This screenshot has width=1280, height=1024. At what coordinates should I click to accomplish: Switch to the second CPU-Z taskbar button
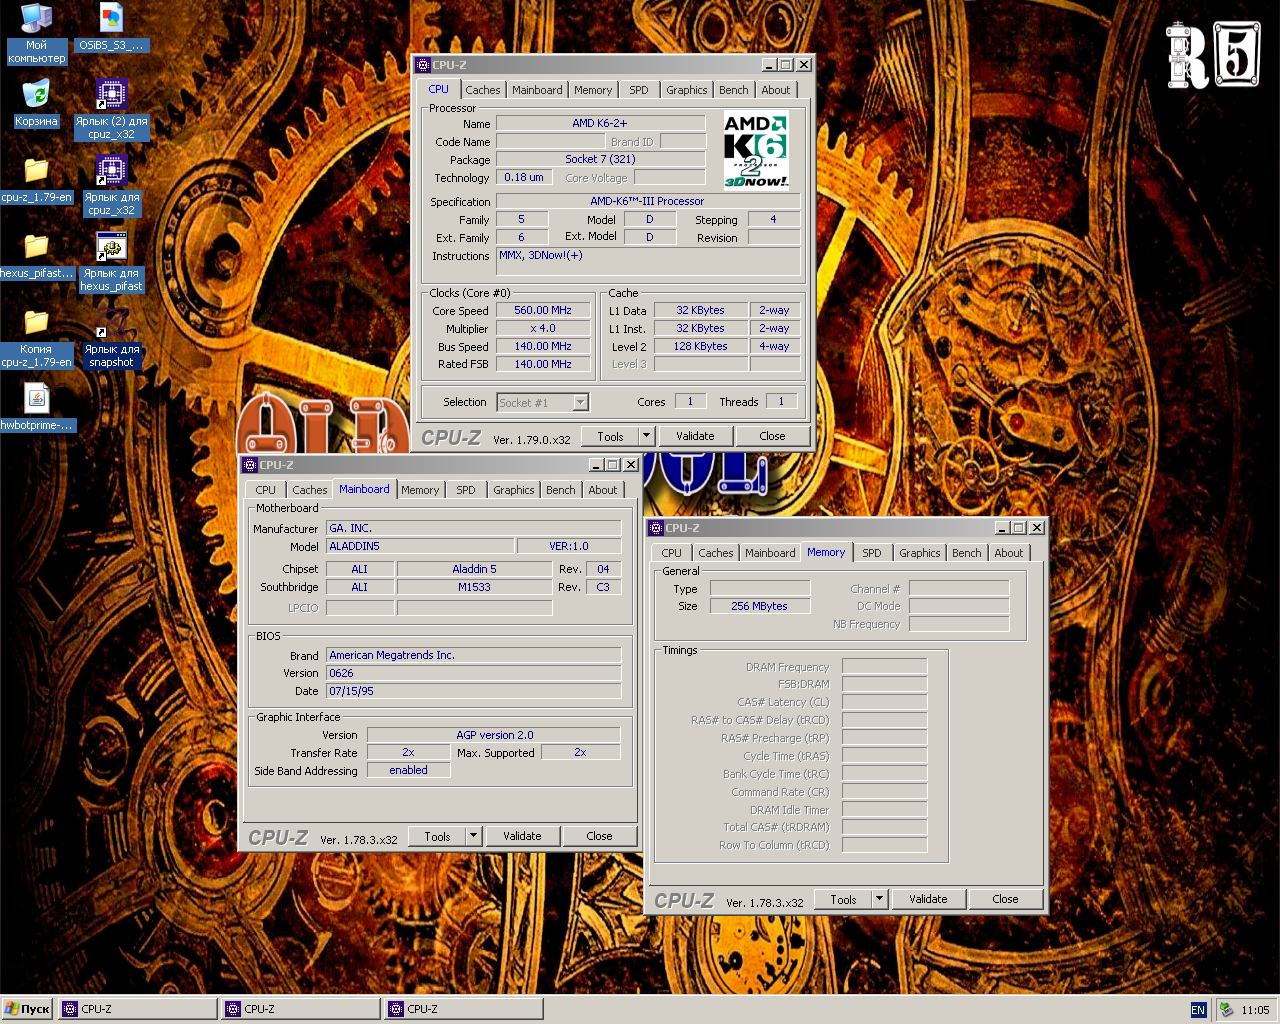[x=301, y=1009]
